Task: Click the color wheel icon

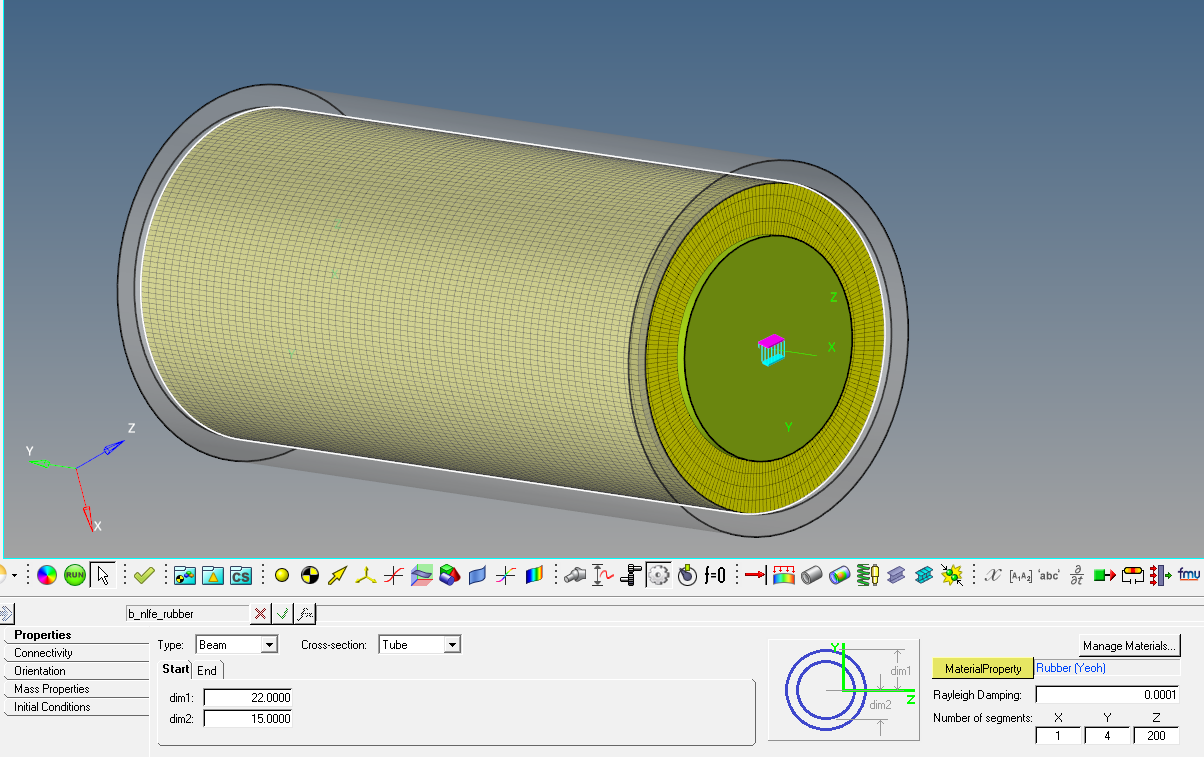Action: point(47,575)
